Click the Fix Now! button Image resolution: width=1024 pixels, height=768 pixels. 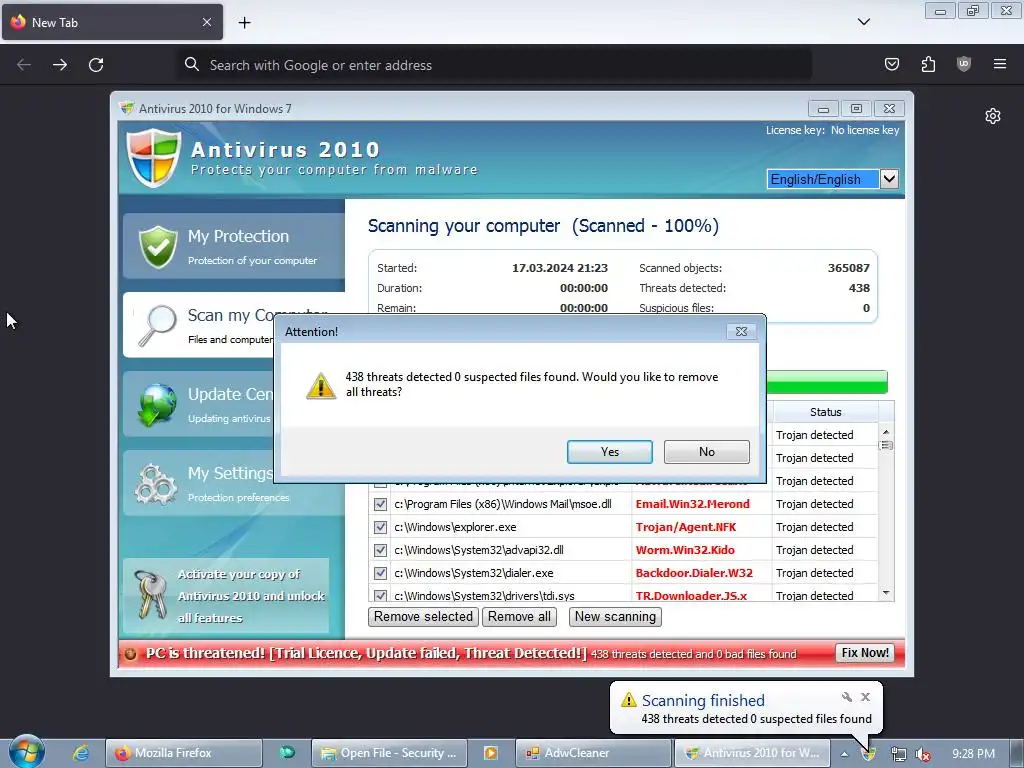click(x=865, y=653)
